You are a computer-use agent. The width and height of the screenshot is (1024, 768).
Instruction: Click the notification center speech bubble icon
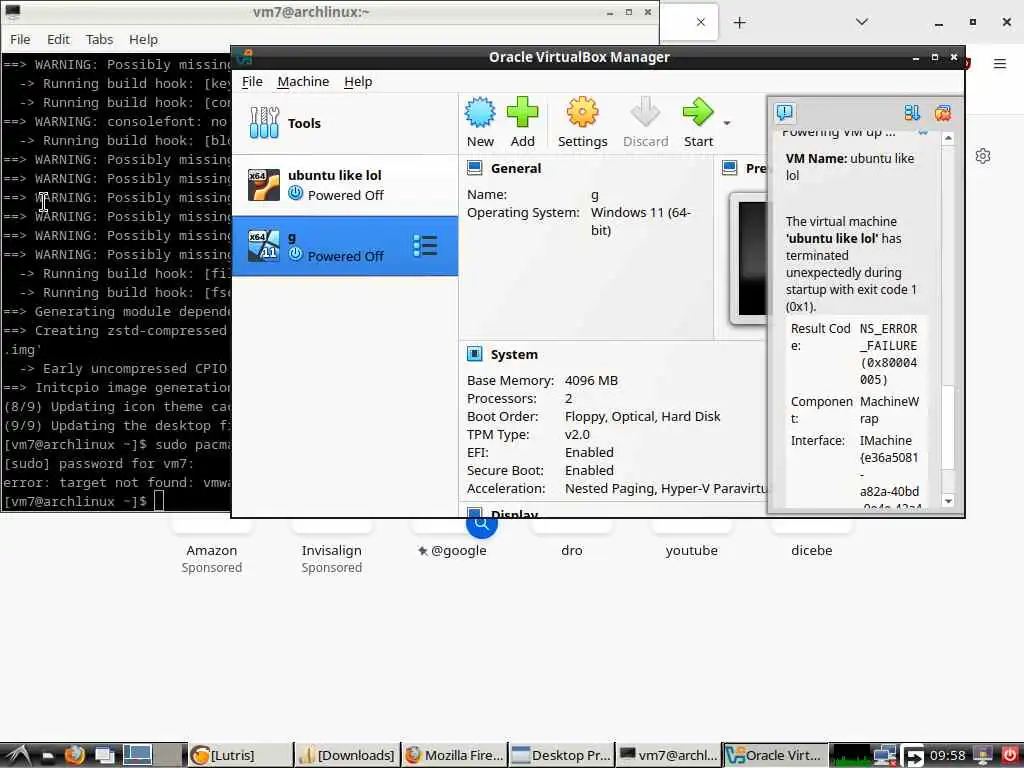[x=785, y=113]
